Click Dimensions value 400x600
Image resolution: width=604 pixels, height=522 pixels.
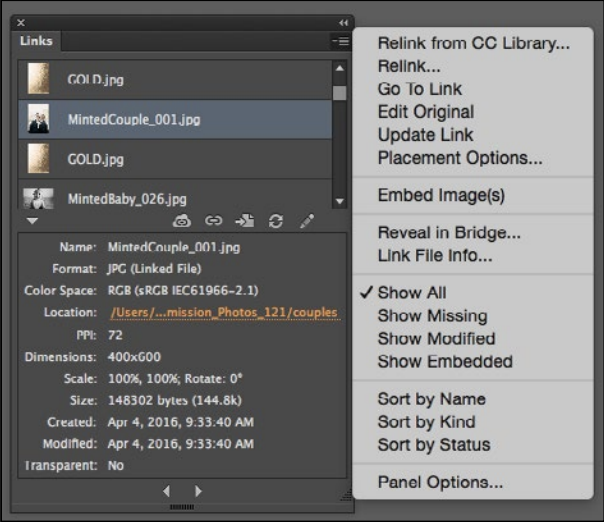coord(134,357)
